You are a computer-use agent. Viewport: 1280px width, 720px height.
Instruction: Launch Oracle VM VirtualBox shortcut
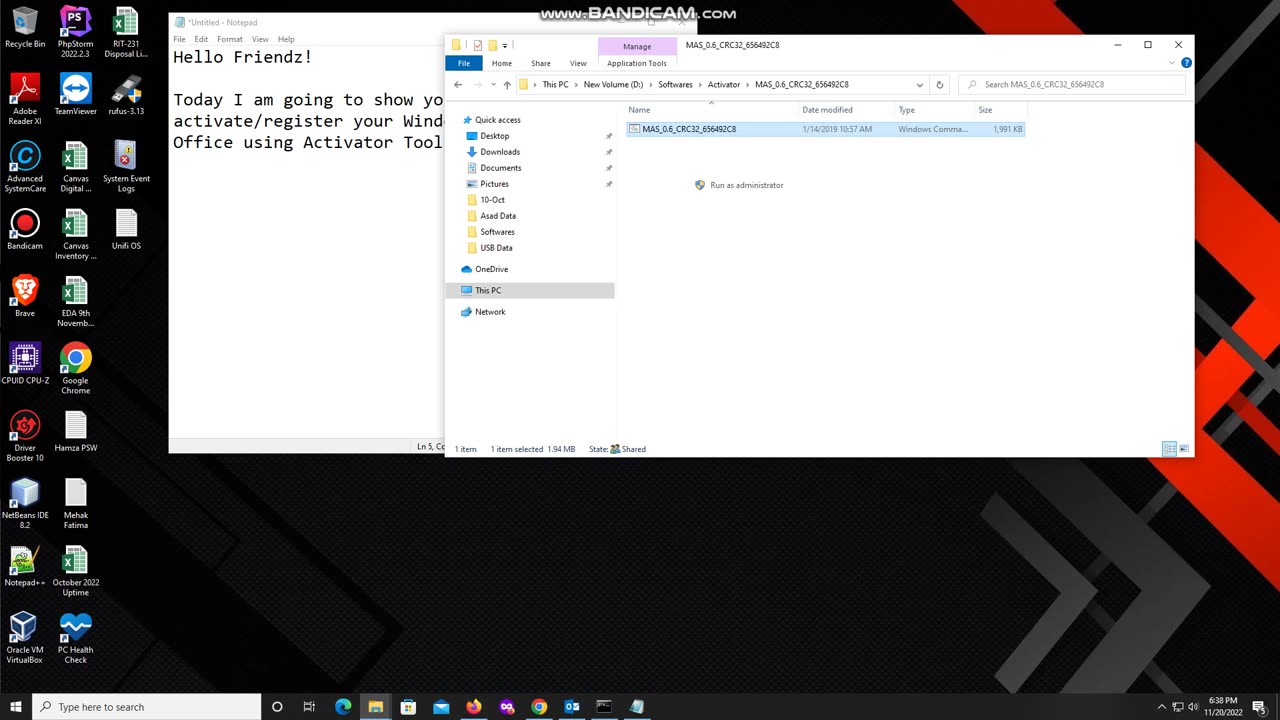click(25, 638)
